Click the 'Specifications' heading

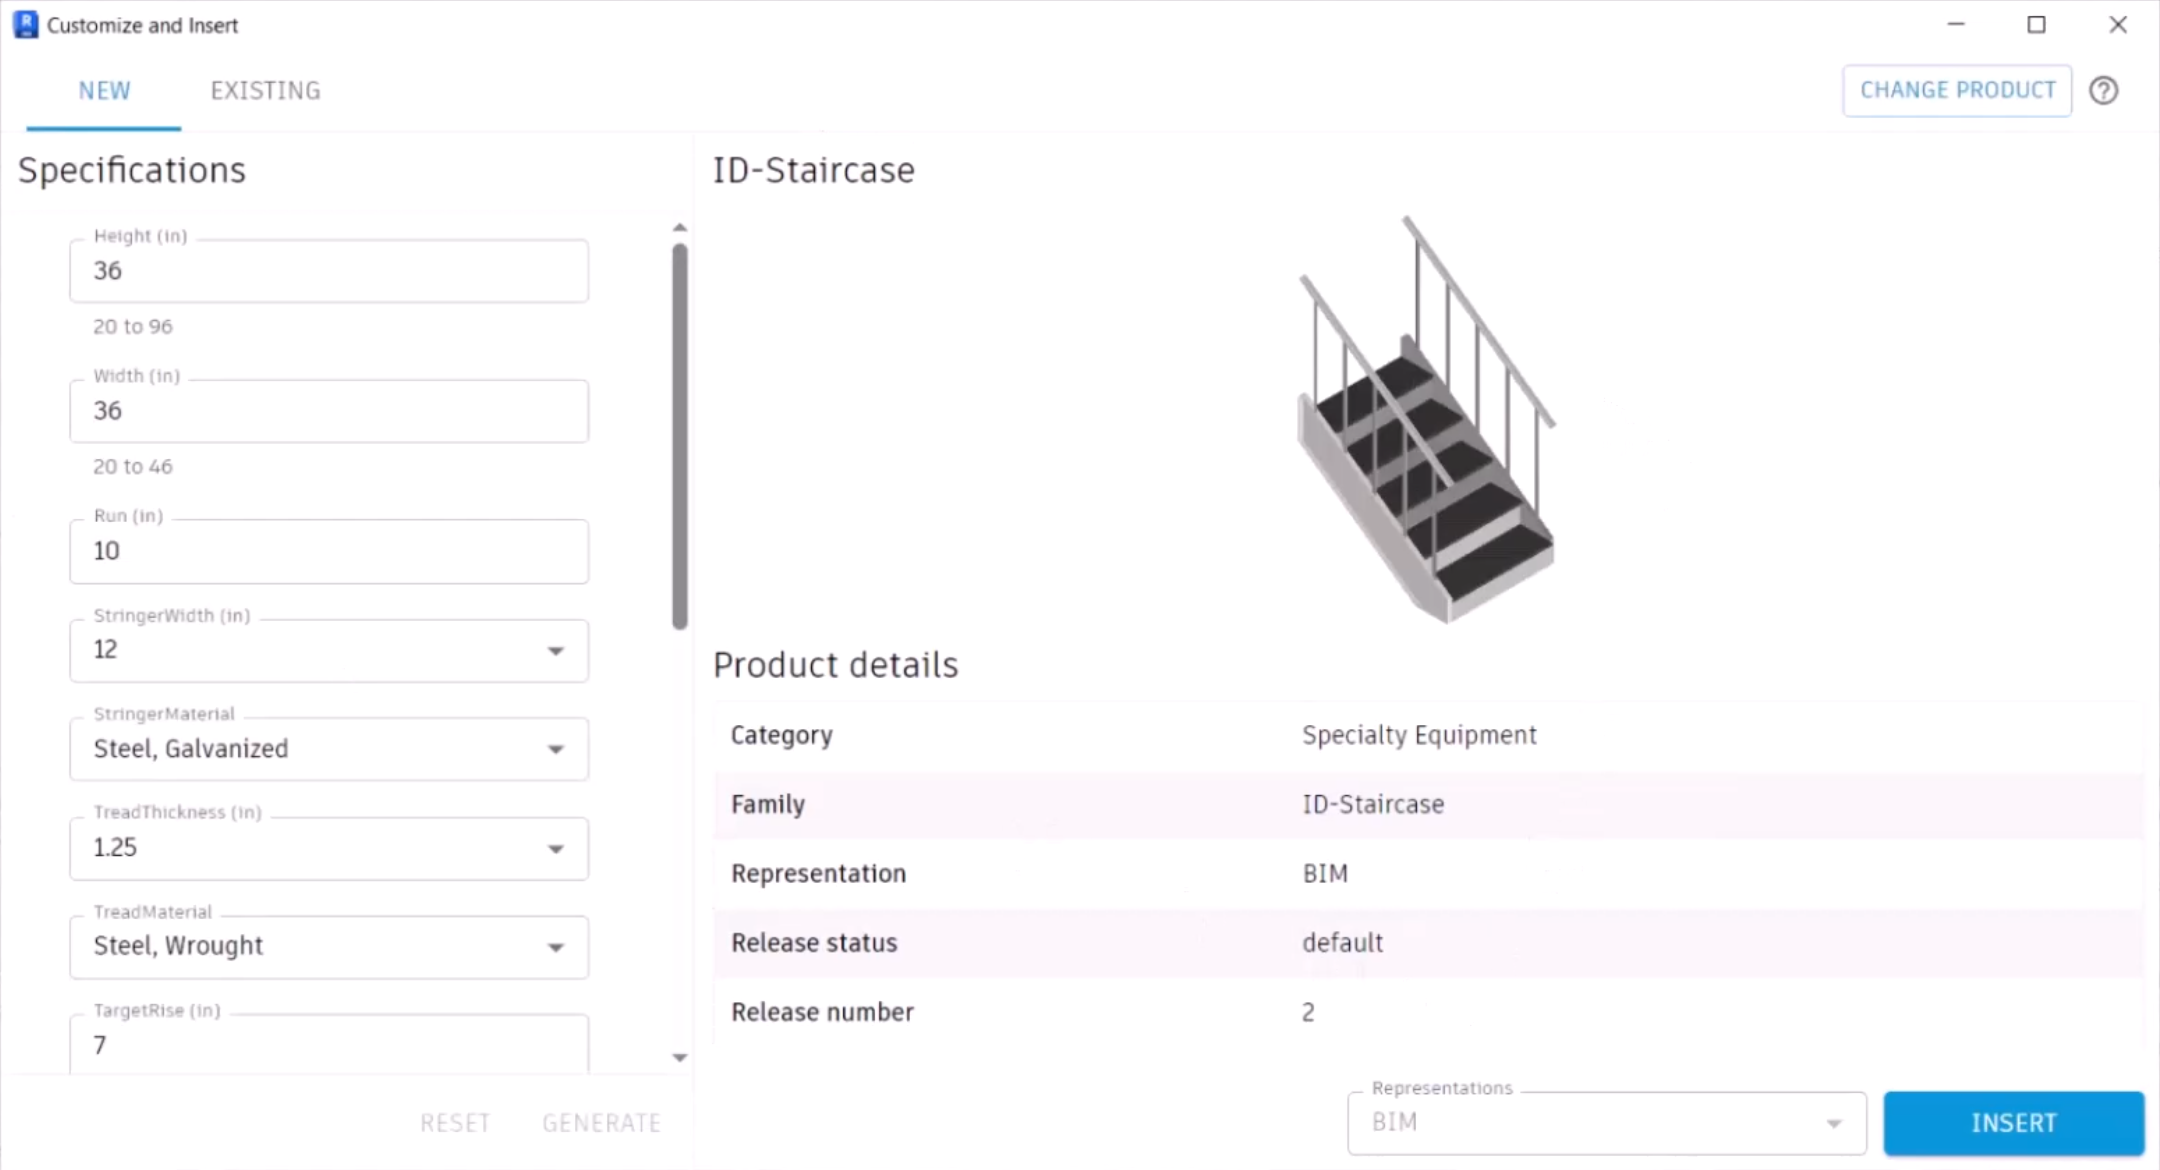click(x=132, y=170)
